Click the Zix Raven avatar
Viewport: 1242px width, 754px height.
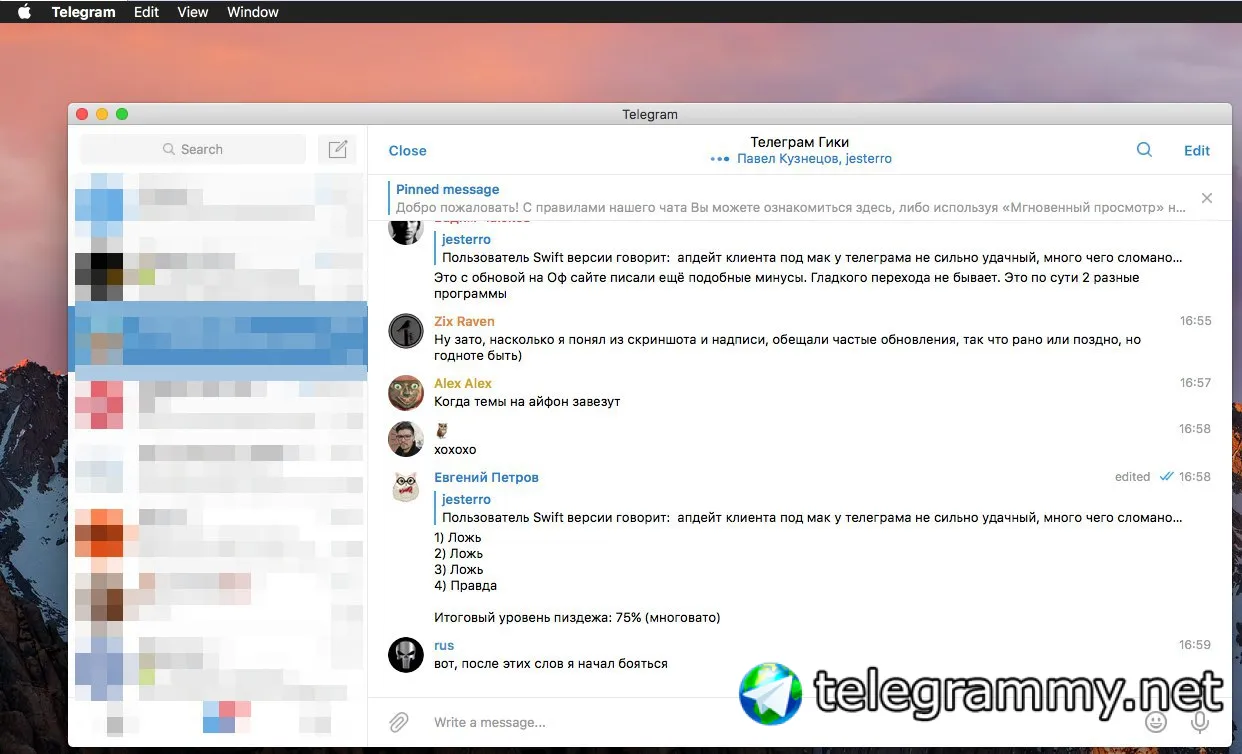click(406, 331)
